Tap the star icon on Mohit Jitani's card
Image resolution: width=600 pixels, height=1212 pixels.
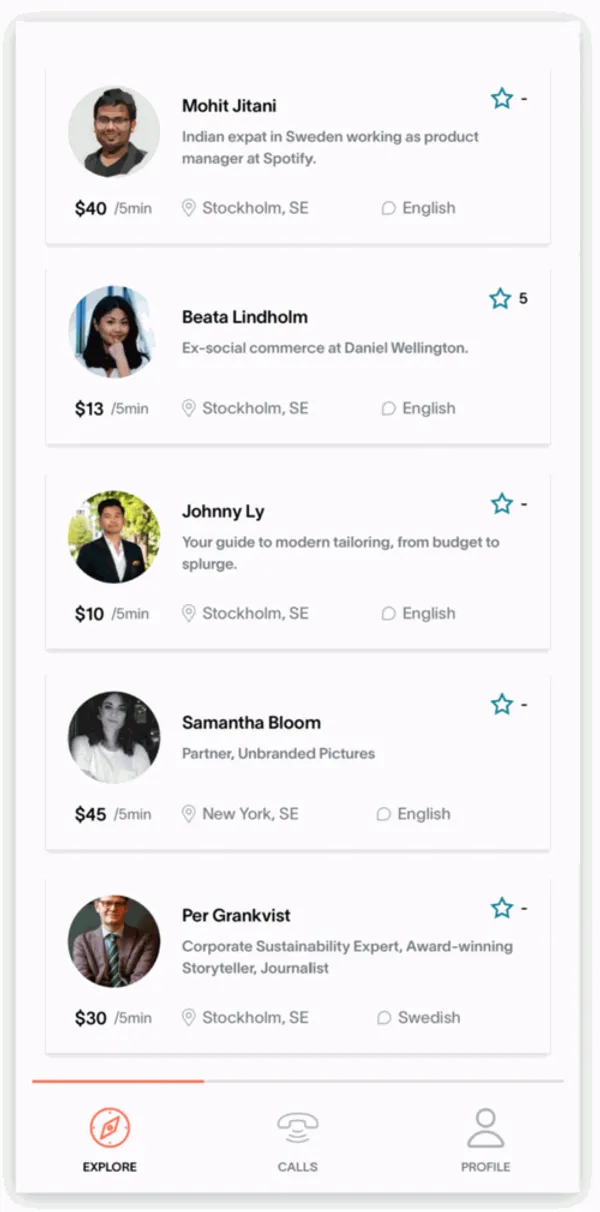pos(502,98)
